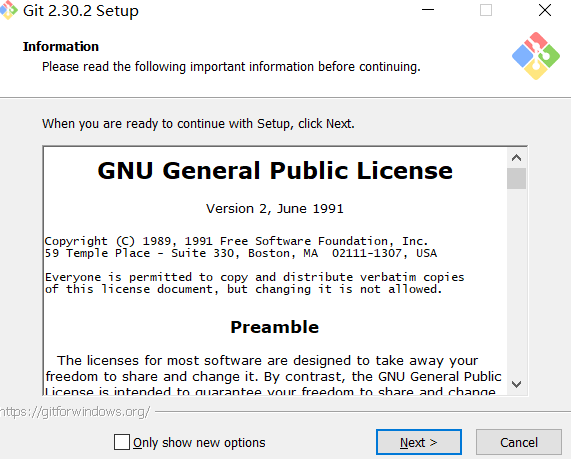Click the 'When you are ready to continue' text

[198, 124]
